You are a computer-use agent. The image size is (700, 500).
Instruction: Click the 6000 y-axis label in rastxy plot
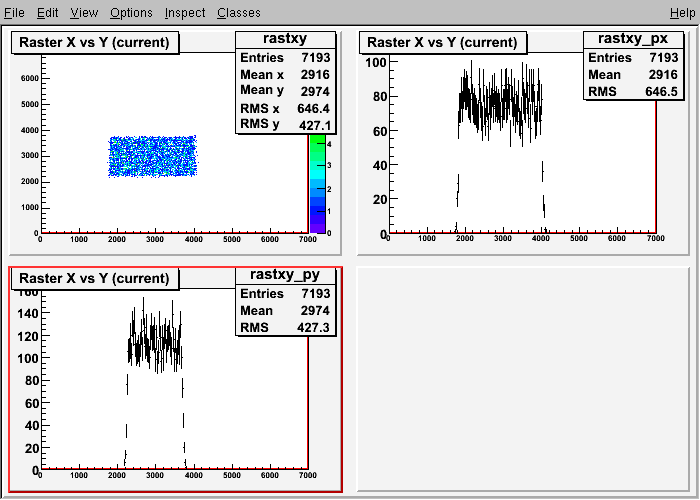[30, 79]
